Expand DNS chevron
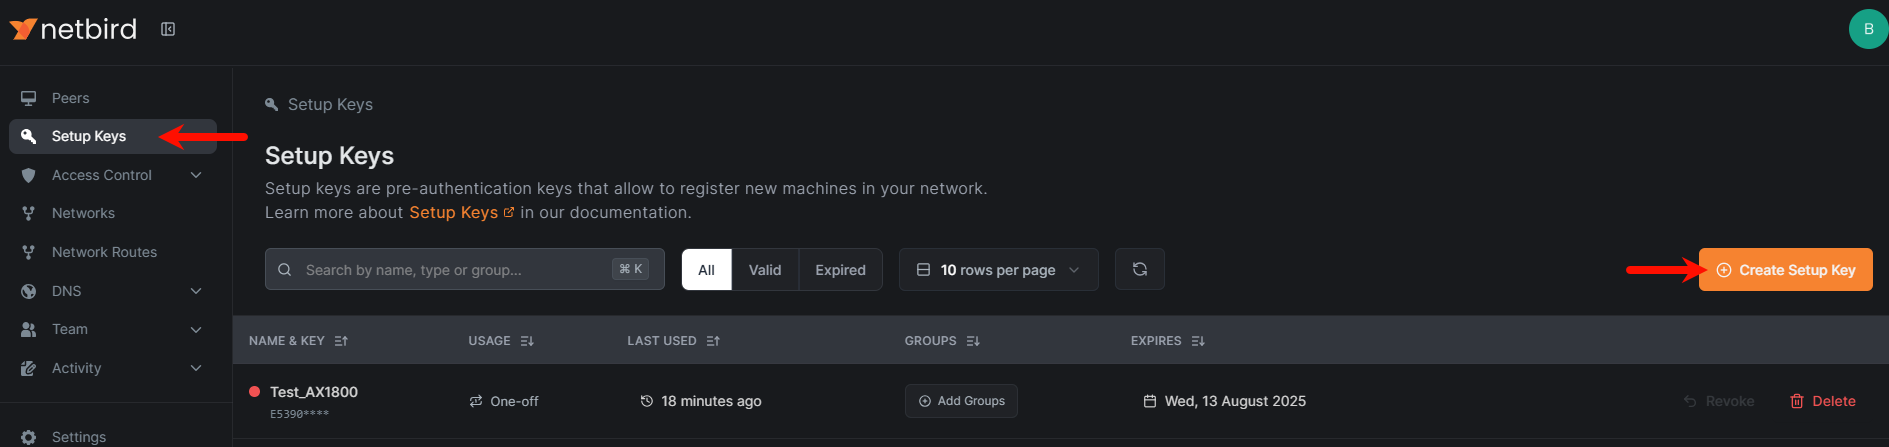 [x=196, y=291]
